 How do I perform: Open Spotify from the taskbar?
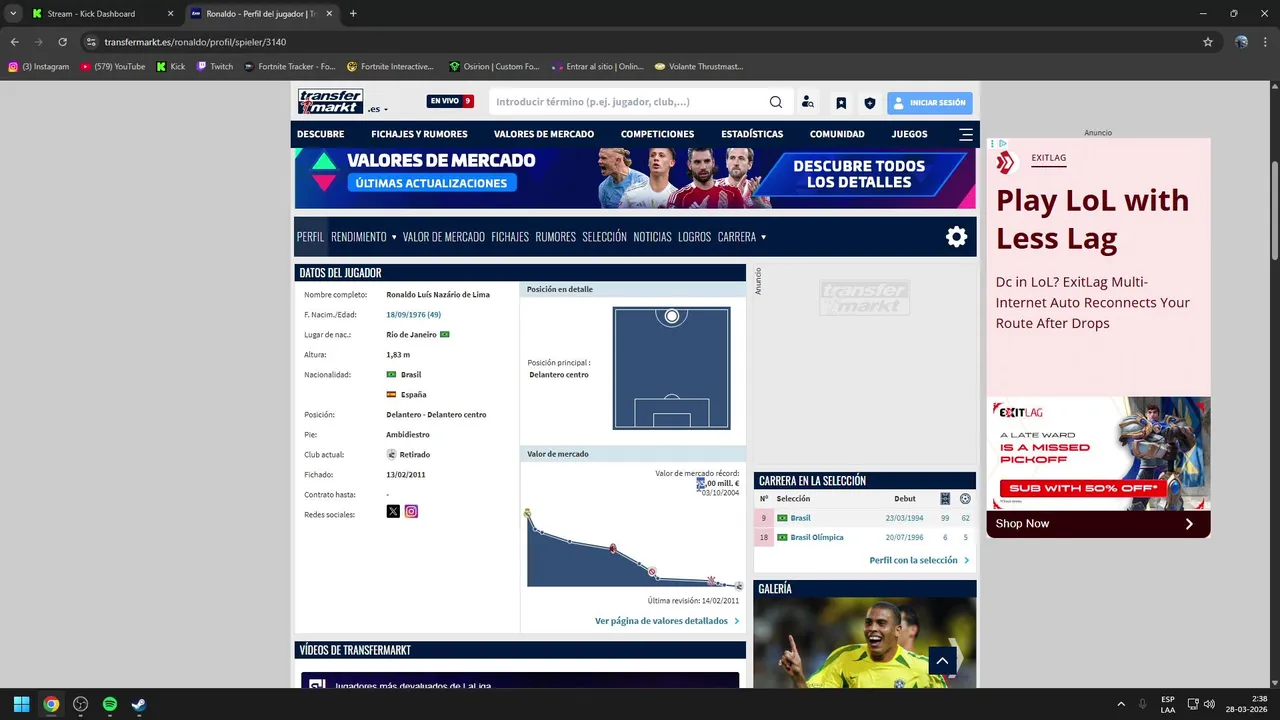tap(110, 704)
